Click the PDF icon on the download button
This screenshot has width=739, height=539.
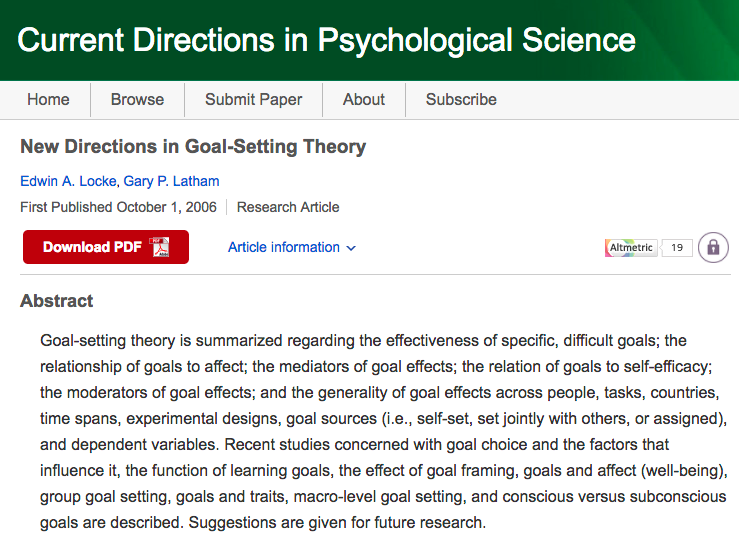160,247
